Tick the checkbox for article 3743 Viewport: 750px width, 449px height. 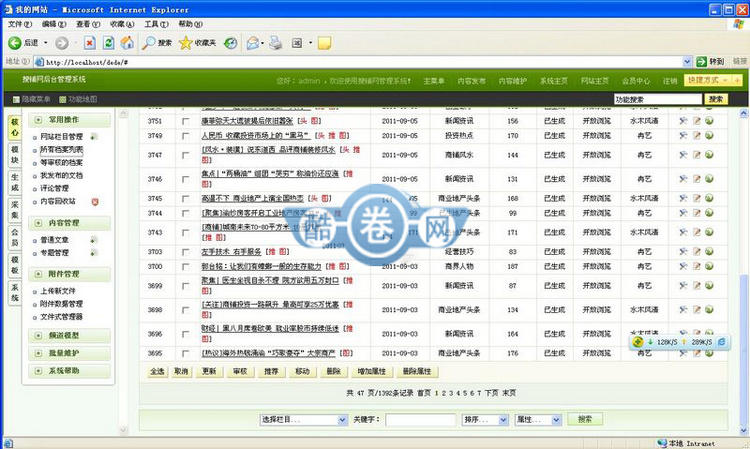[x=185, y=233]
